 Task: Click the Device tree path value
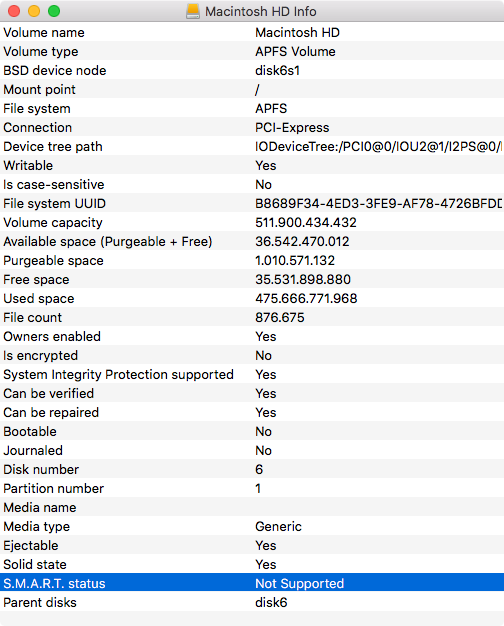379,147
